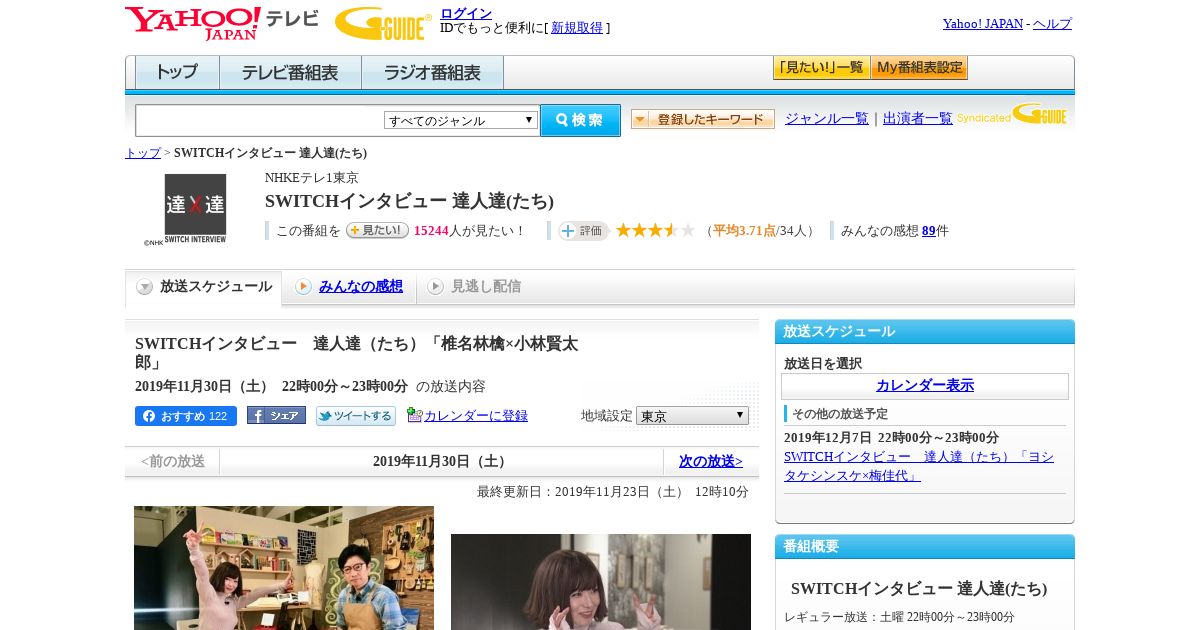1200x630 pixels.
Task: Open the すべてのジャンル genre dropdown
Action: [x=461, y=120]
